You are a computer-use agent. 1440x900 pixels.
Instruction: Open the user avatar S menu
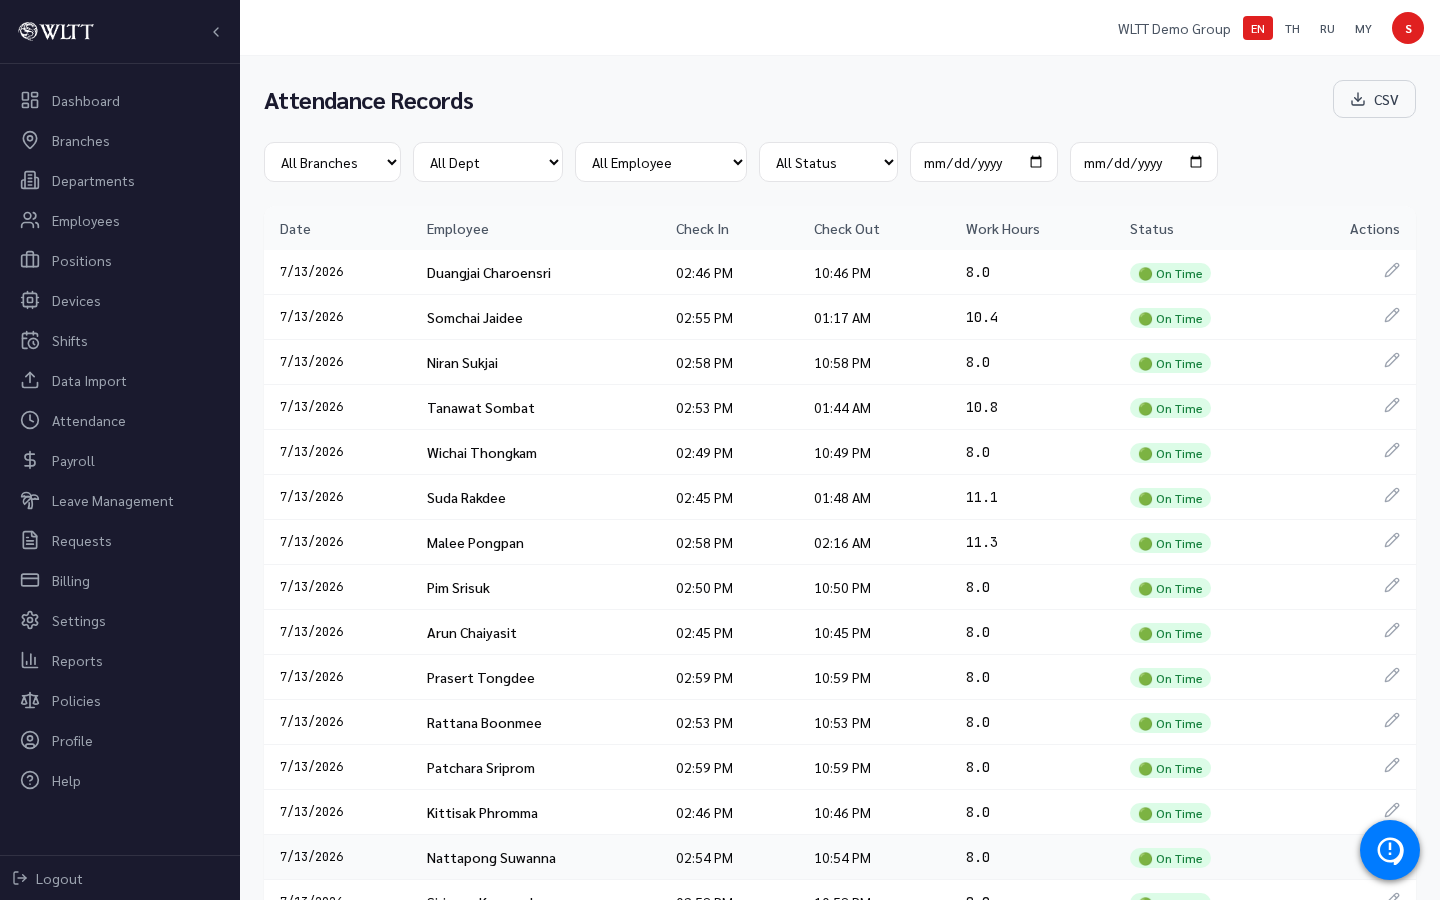point(1408,28)
